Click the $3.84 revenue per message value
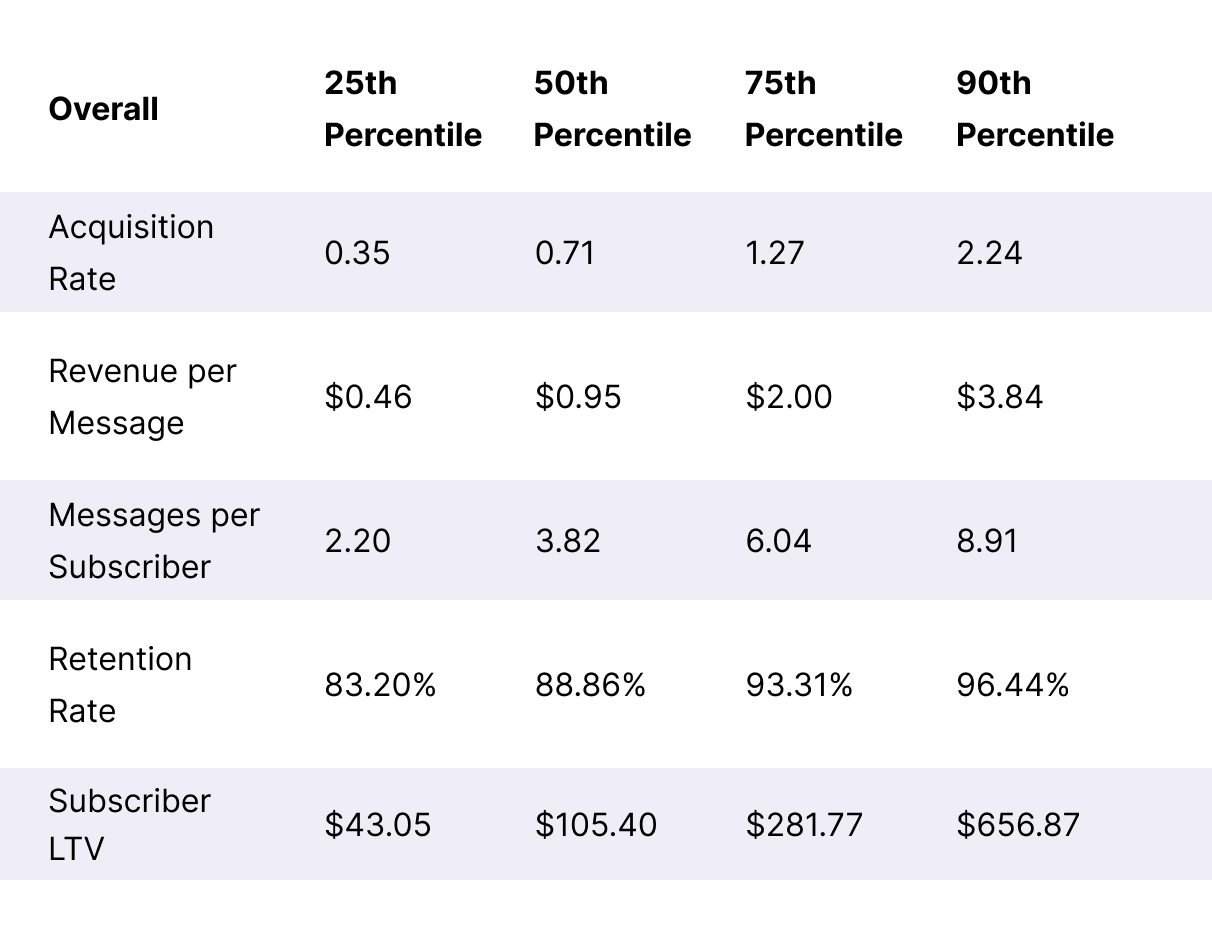Screen dimensions: 1212x928 tap(1000, 397)
